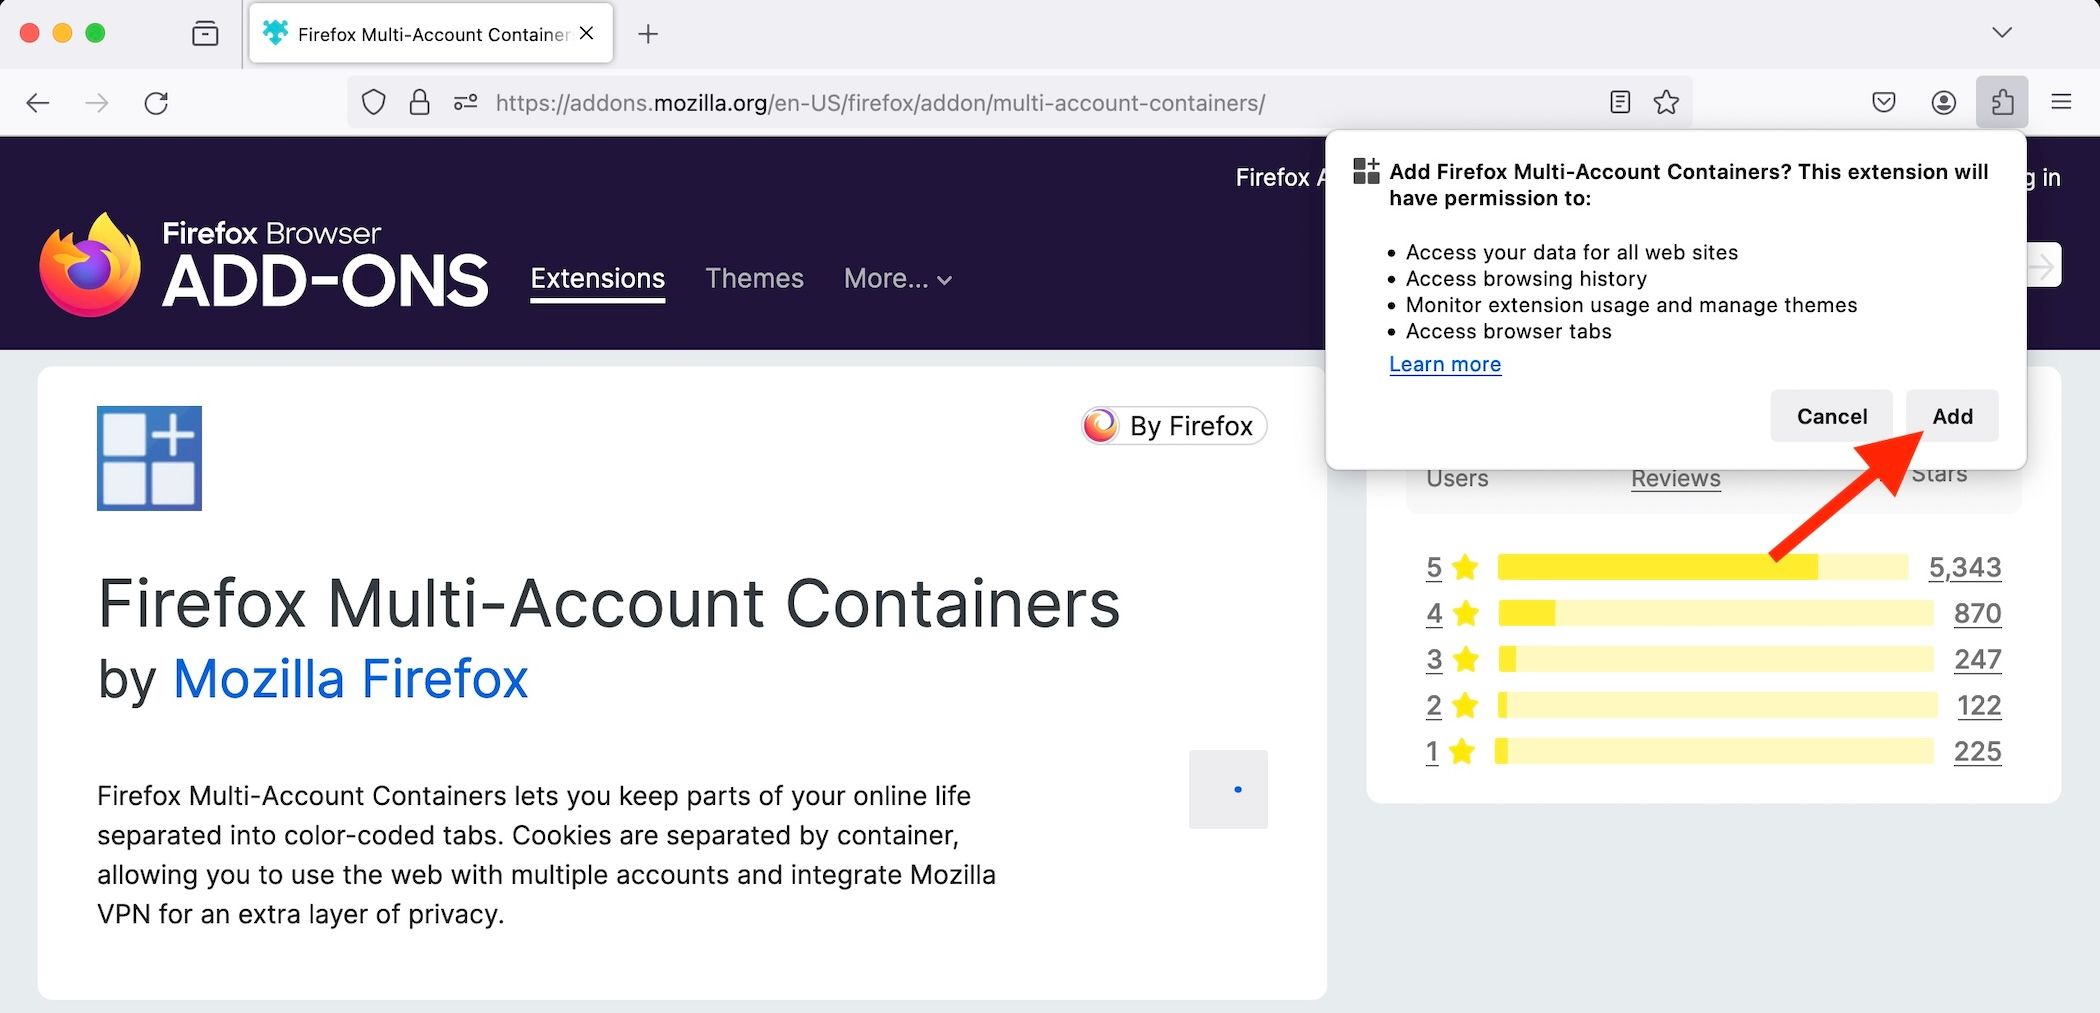The height and width of the screenshot is (1013, 2100).
Task: Open the extensions panel from the toolbar
Action: [2001, 102]
